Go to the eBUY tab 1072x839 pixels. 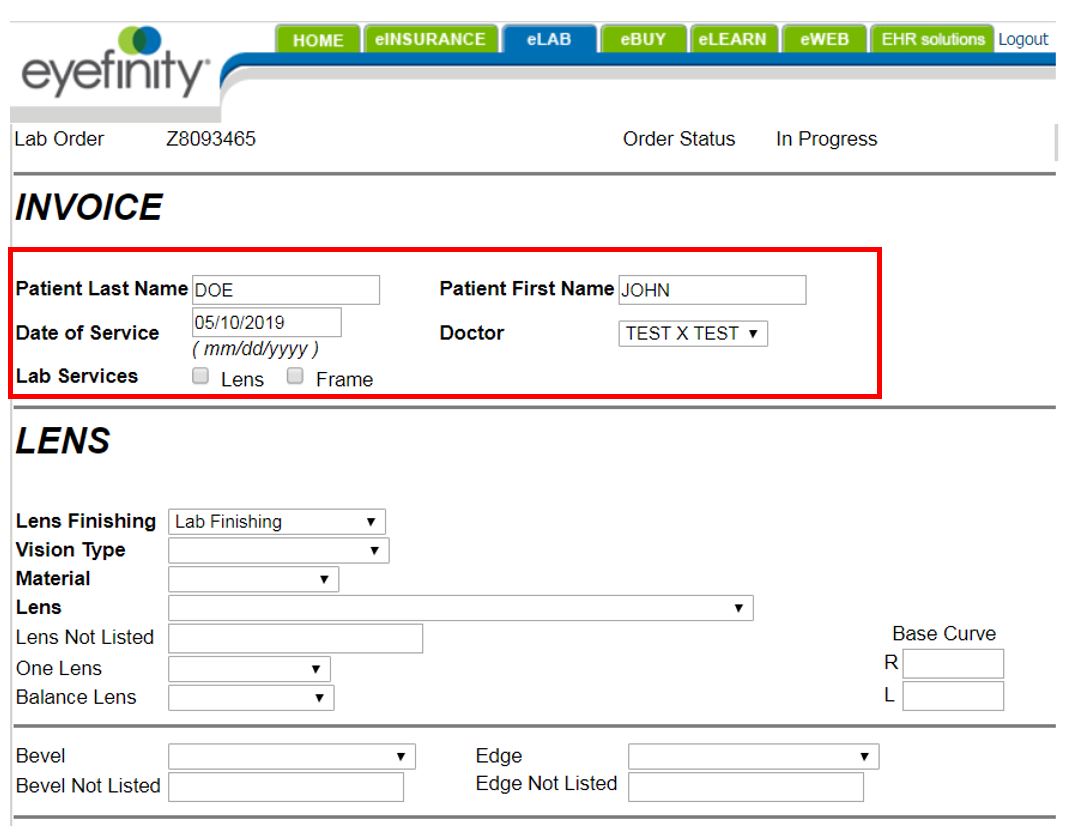click(x=643, y=40)
